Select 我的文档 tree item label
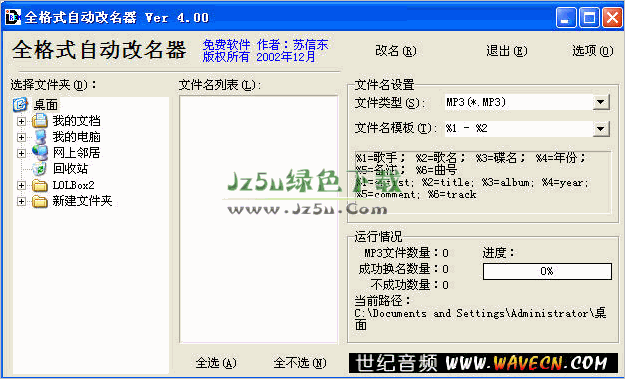This screenshot has width=625, height=379. pos(77,121)
